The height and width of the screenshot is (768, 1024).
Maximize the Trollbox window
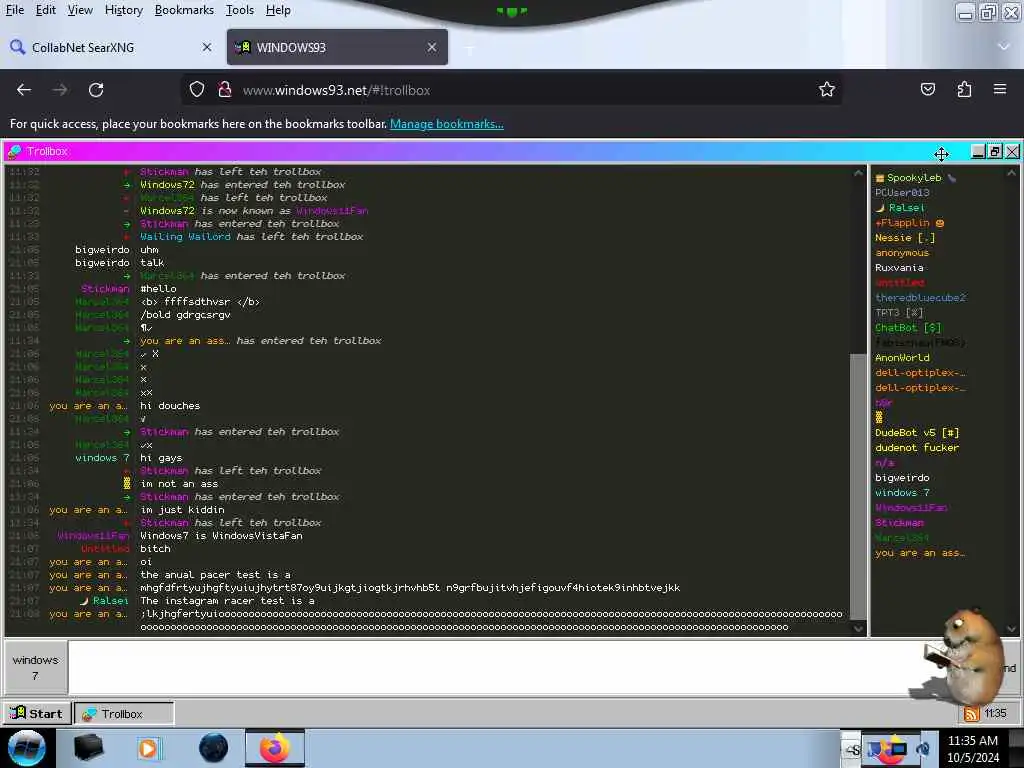click(995, 152)
